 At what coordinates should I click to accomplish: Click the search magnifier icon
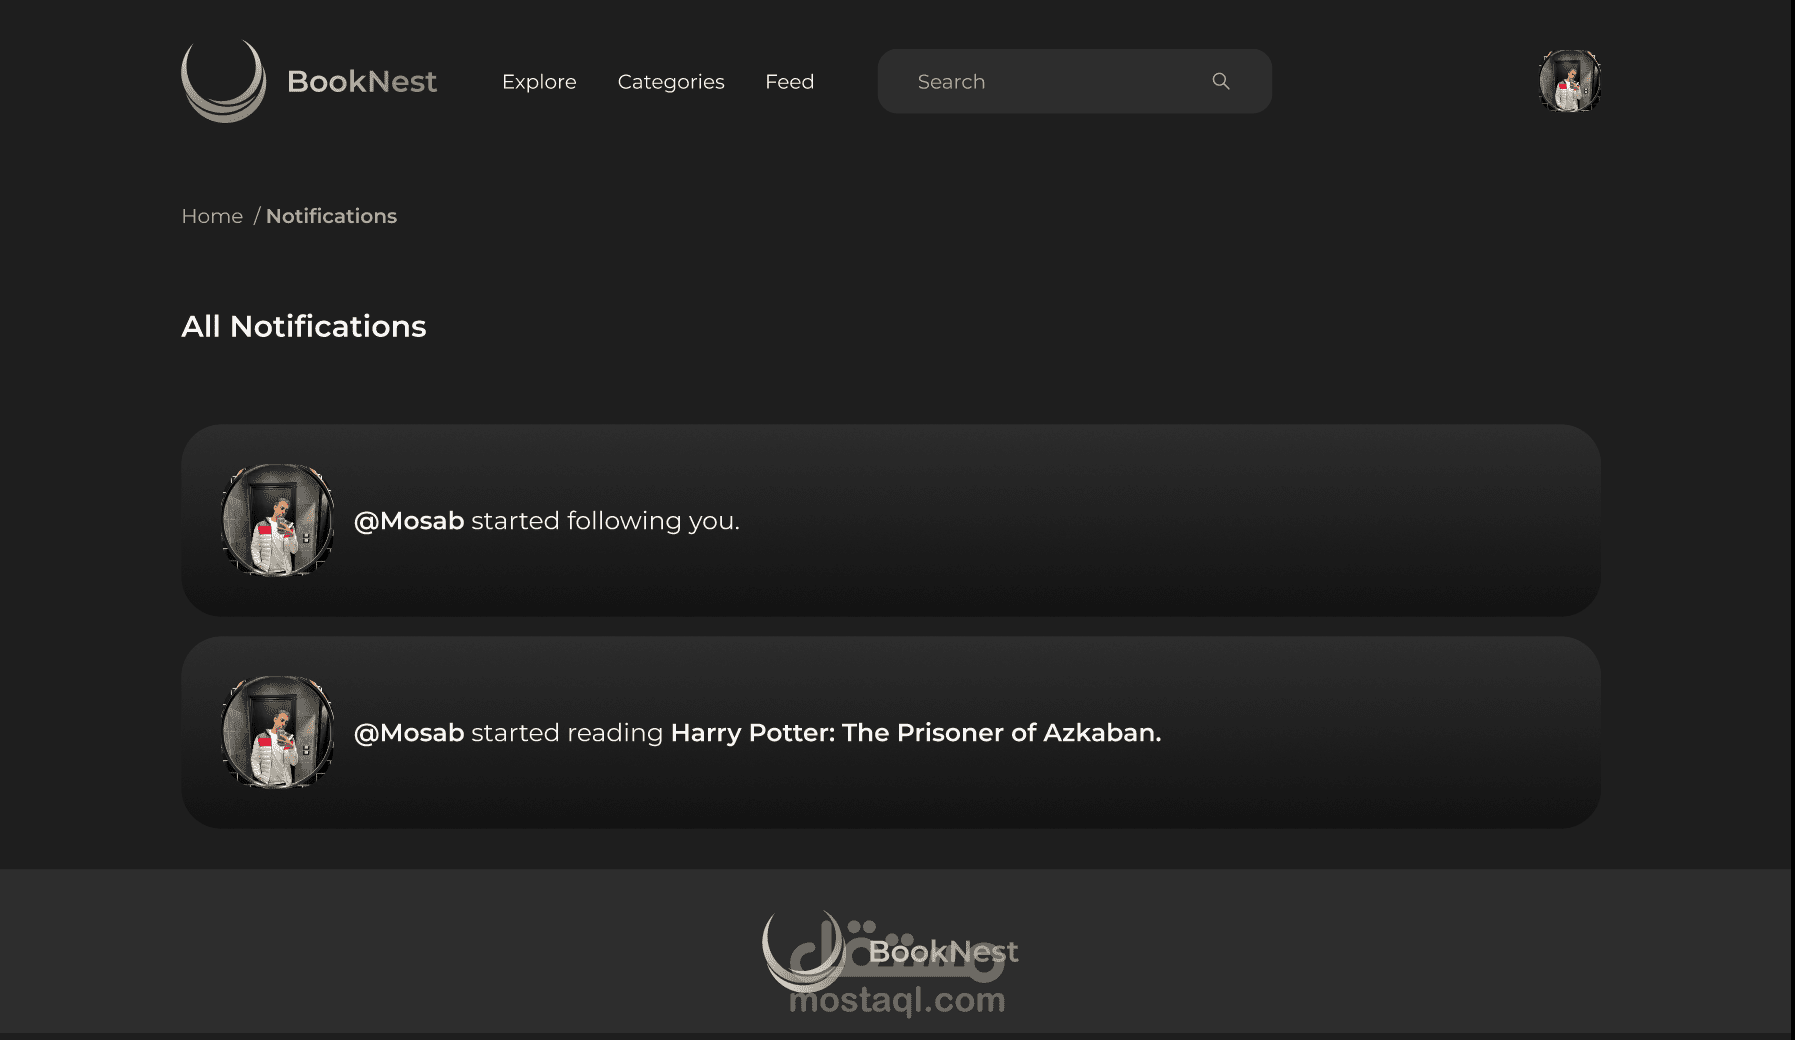click(1221, 81)
